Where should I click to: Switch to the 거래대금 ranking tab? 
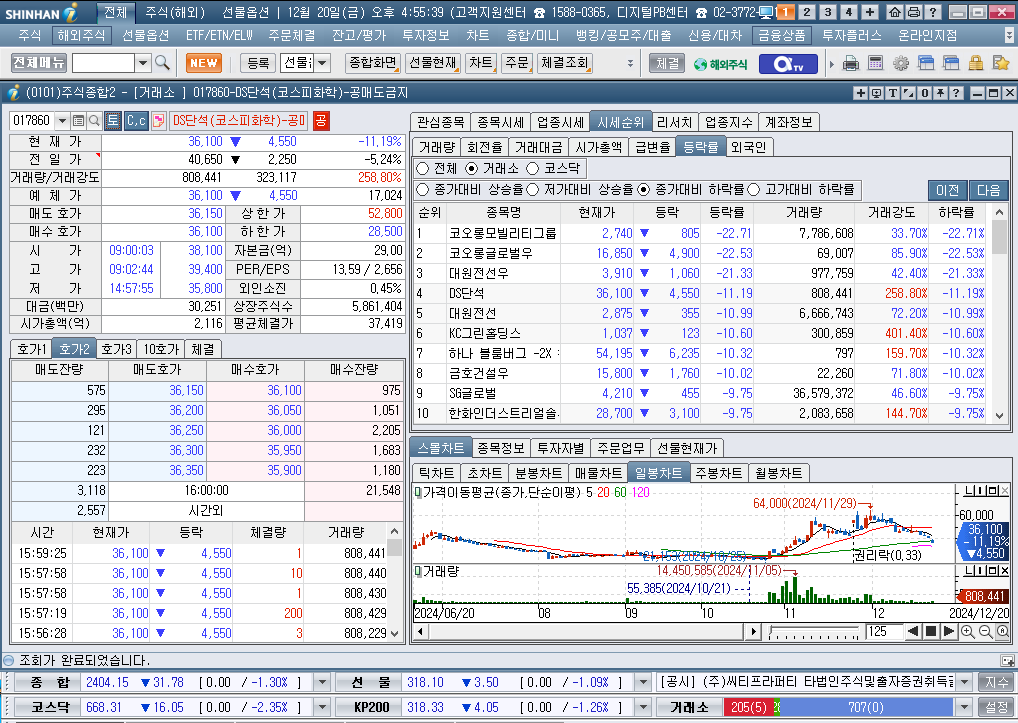[x=538, y=147]
